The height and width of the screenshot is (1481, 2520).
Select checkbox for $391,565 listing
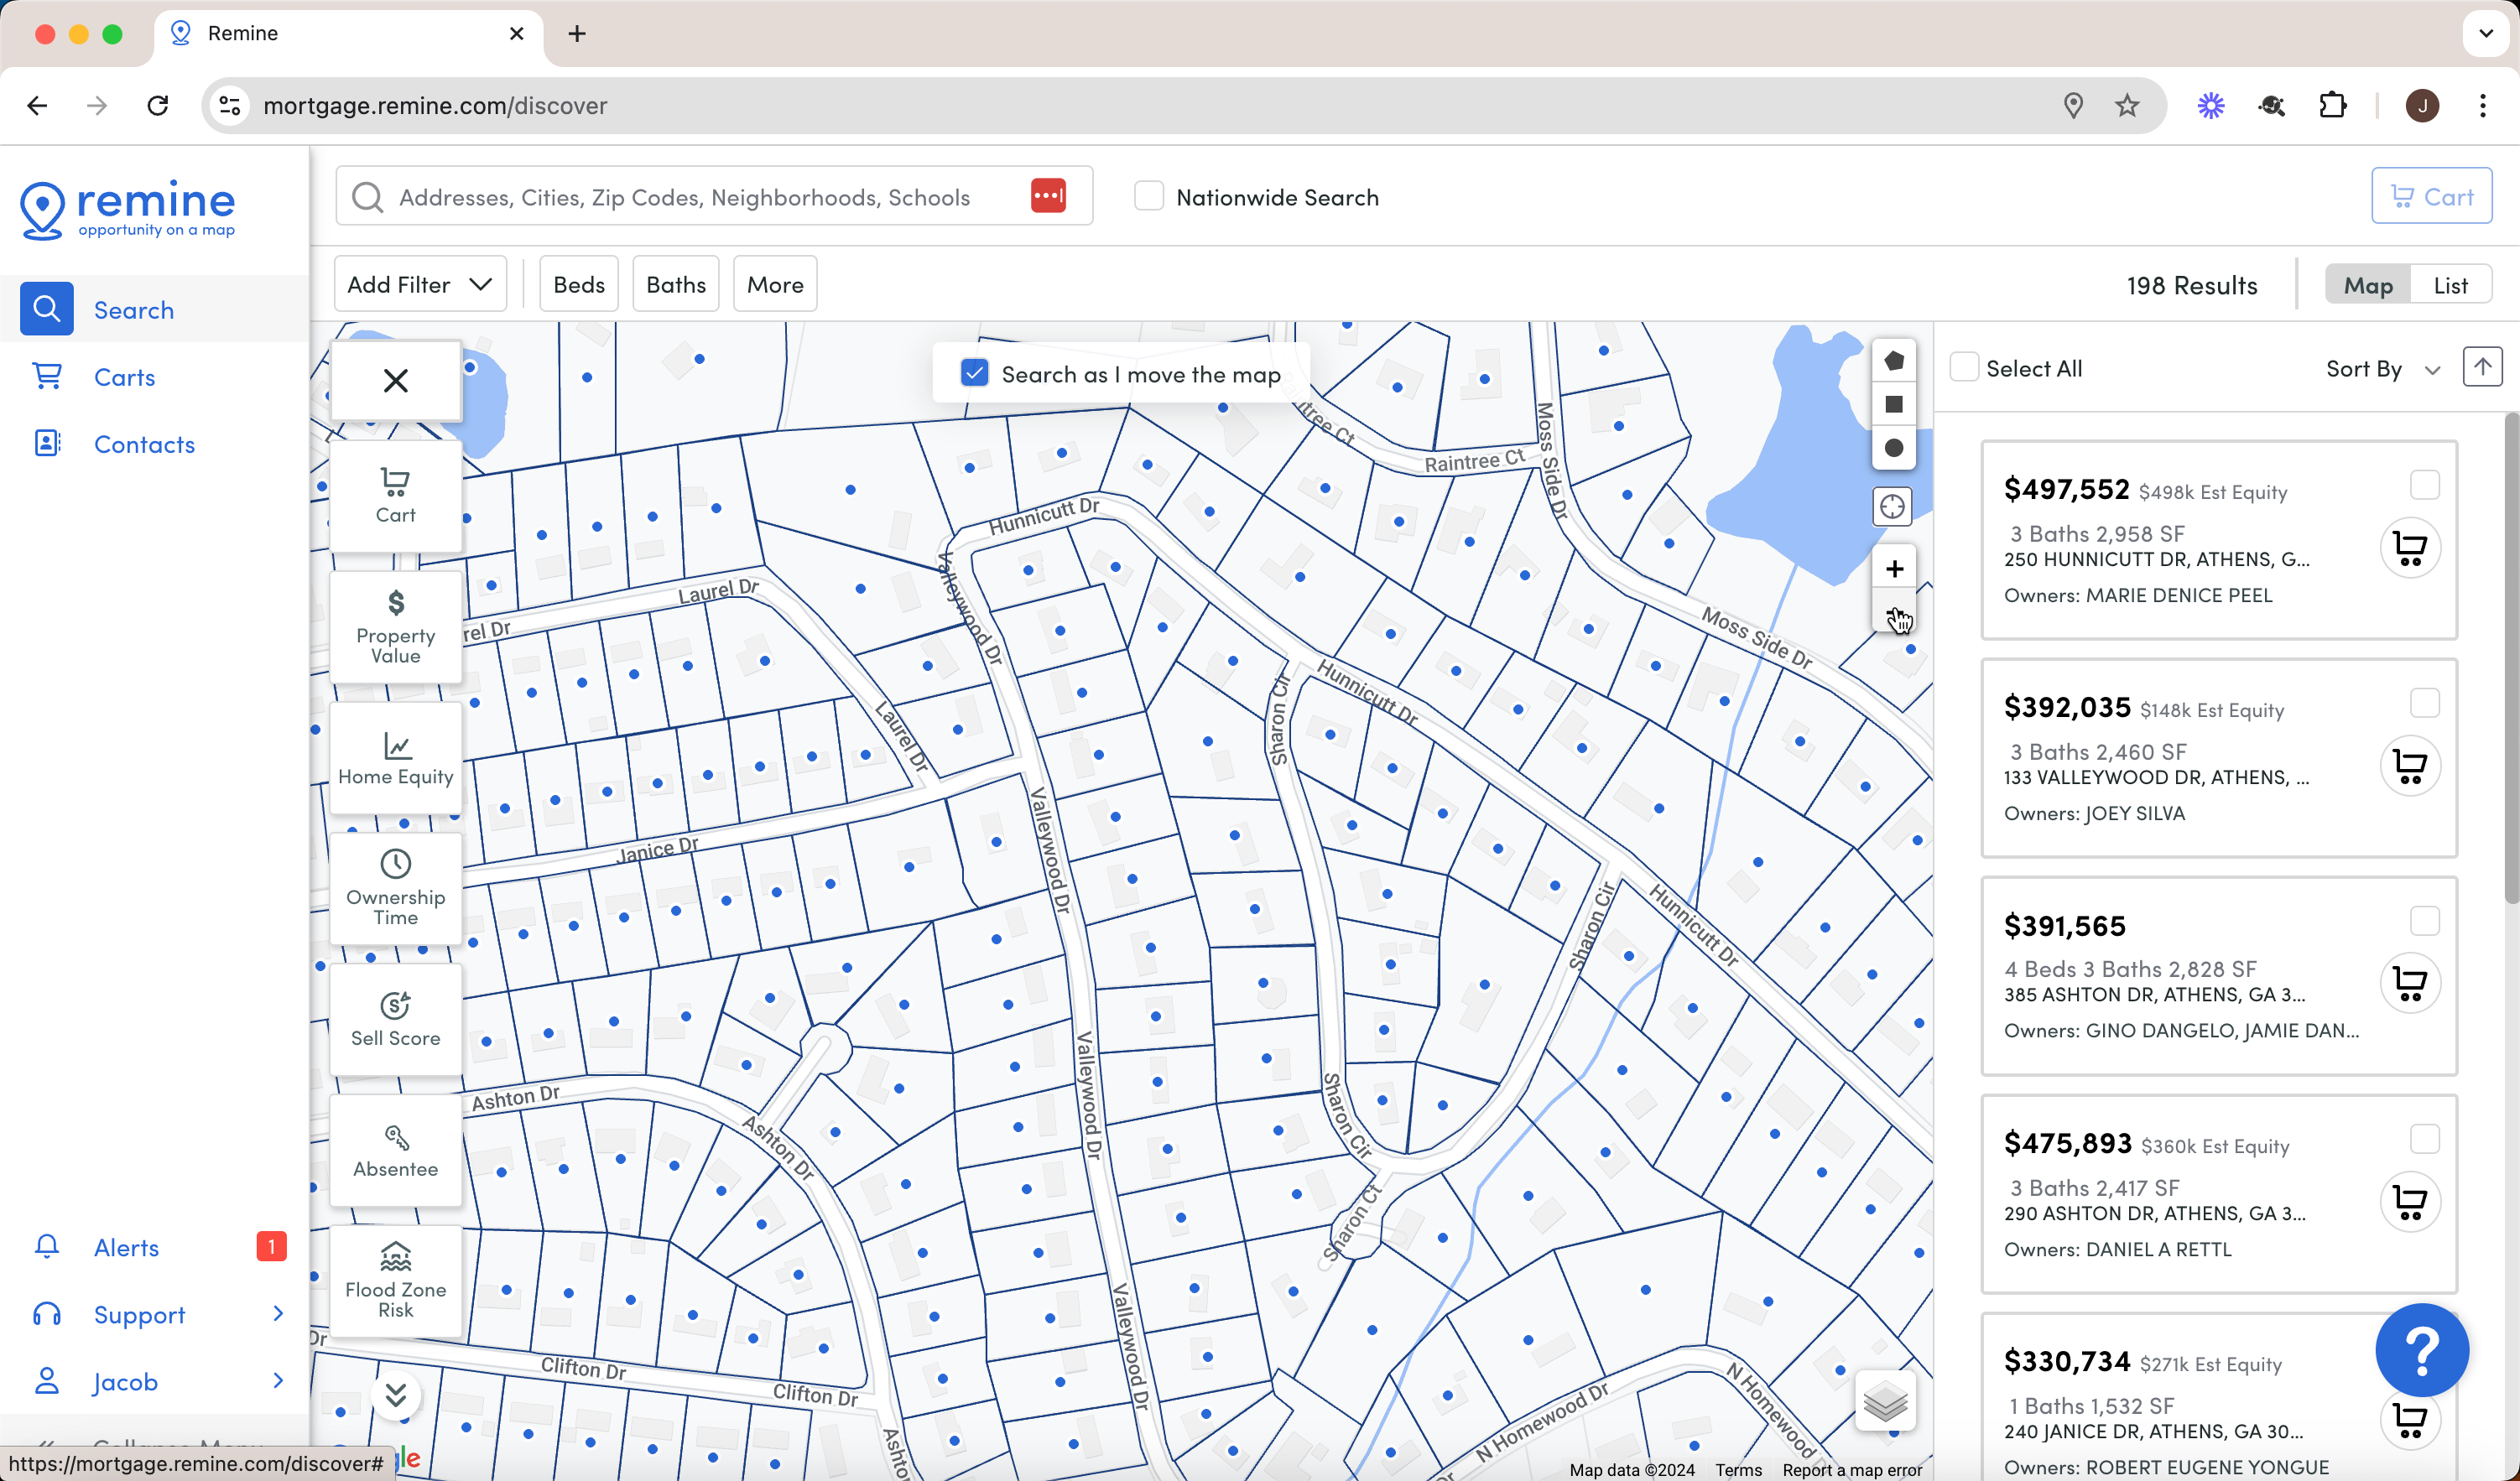2424,922
